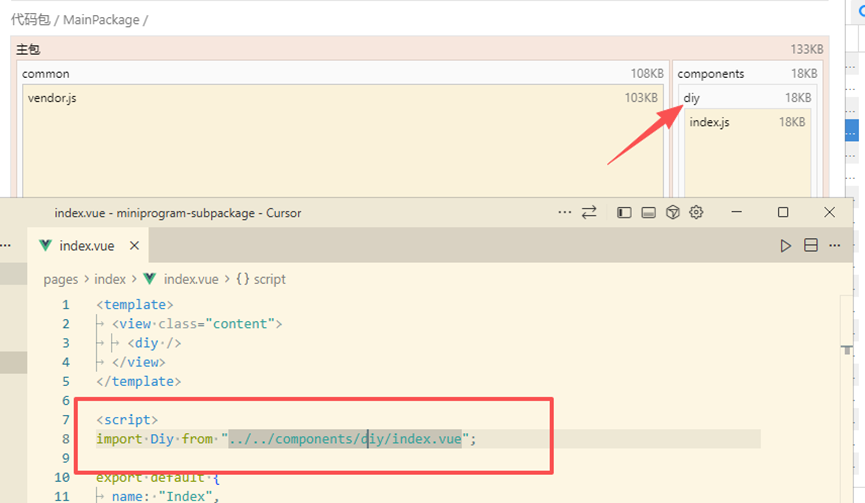Split the editor with the layout icon

[x=811, y=246]
